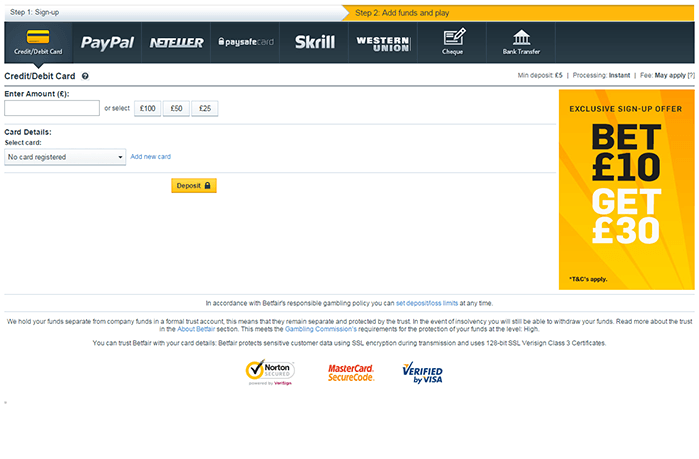This screenshot has height=459, width=699.
Task: Open the Skrill payment tab
Action: [x=314, y=42]
